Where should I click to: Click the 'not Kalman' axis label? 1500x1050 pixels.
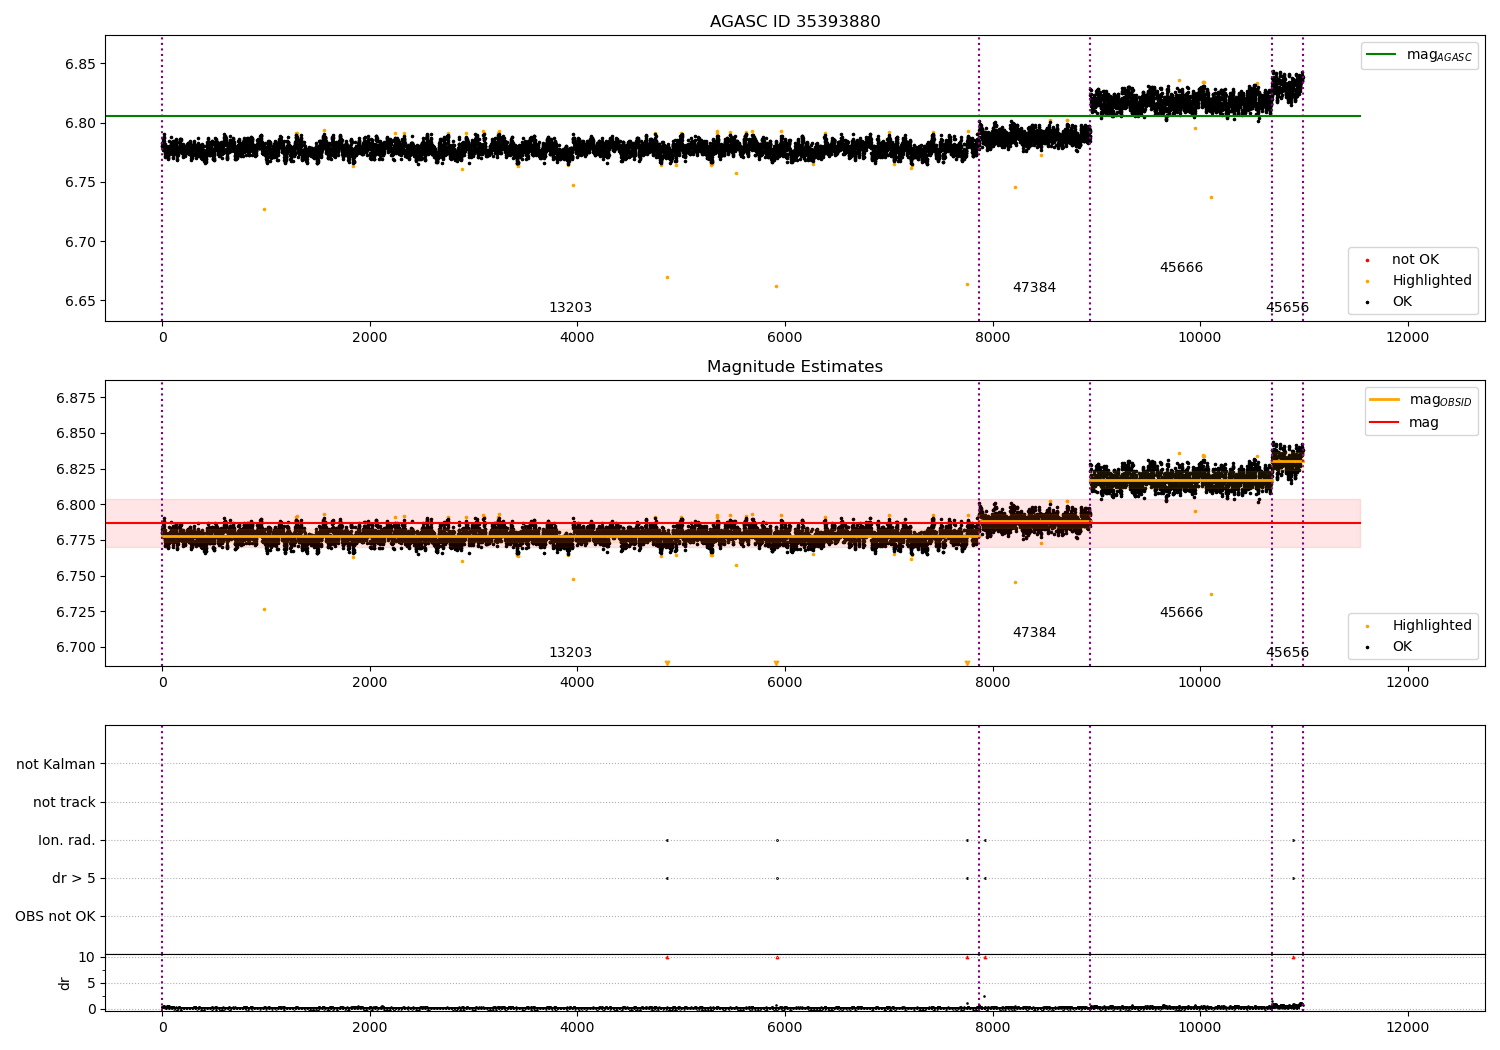click(x=56, y=765)
